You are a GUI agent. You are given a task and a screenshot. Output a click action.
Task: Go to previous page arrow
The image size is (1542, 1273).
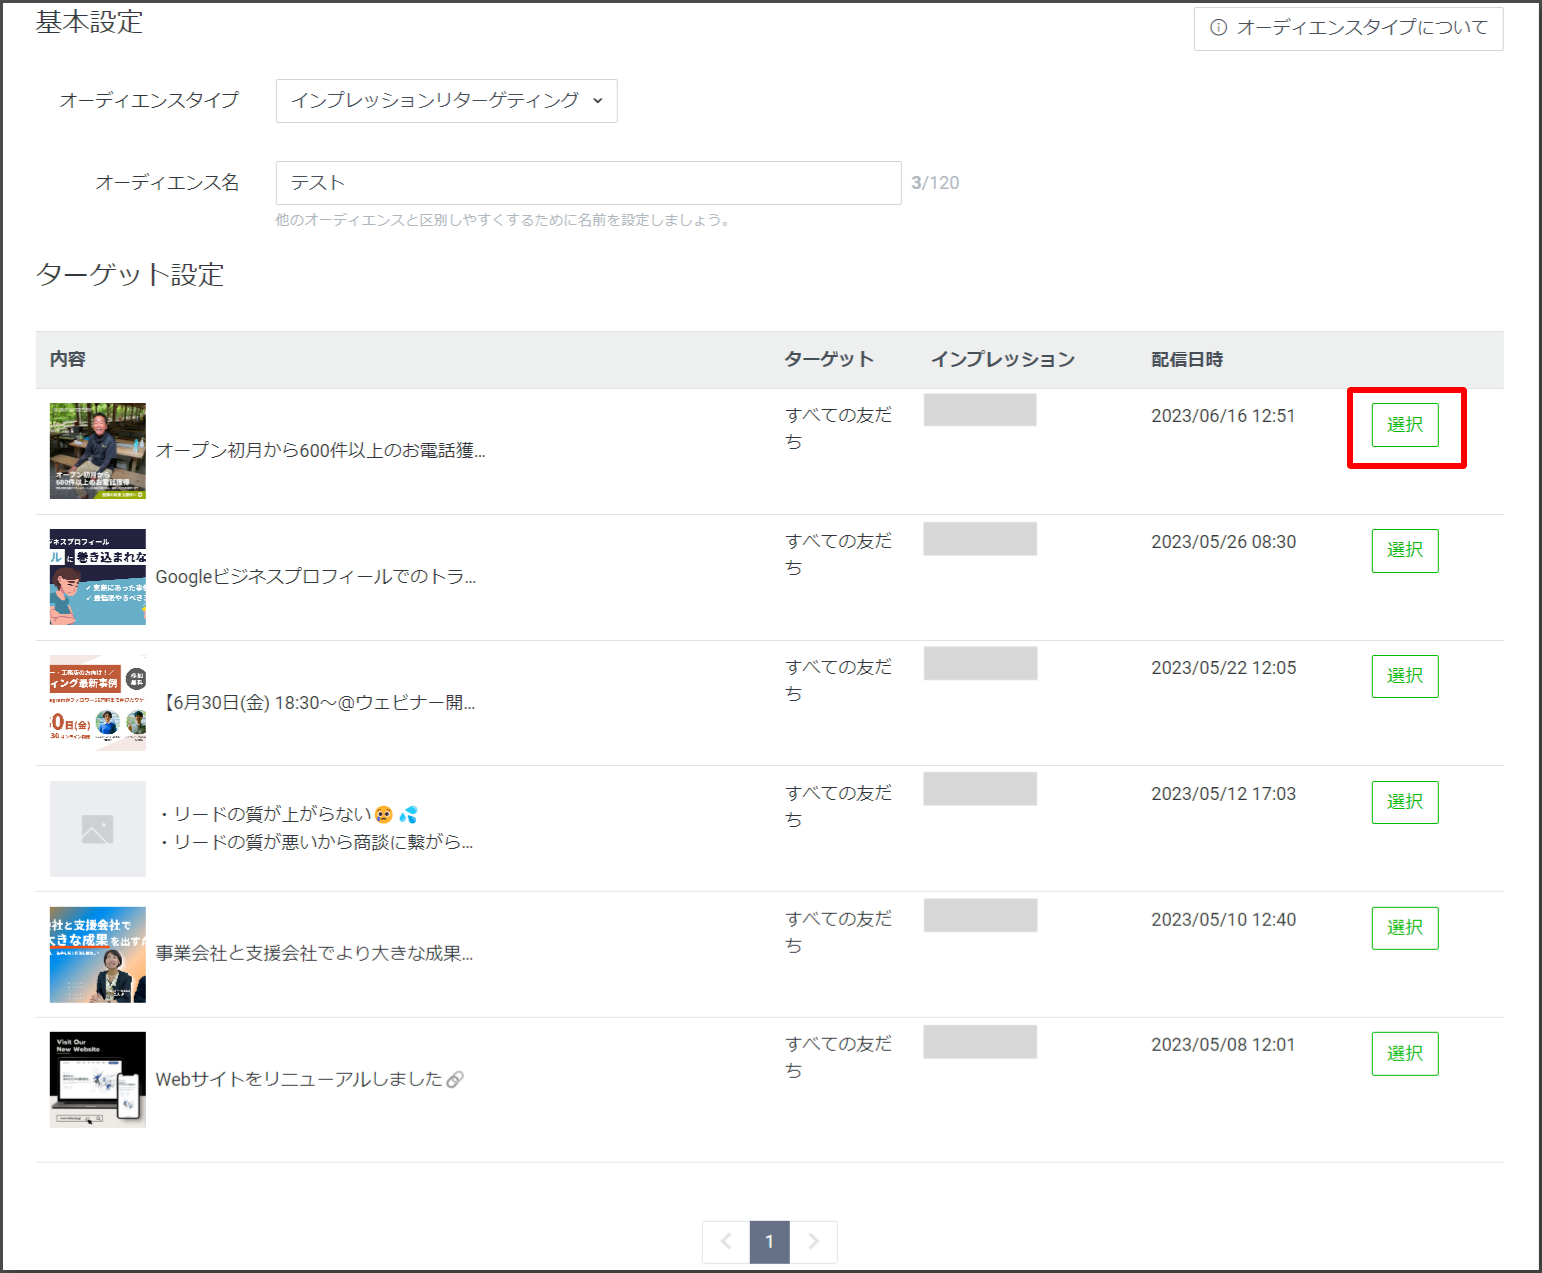pyautogui.click(x=726, y=1242)
